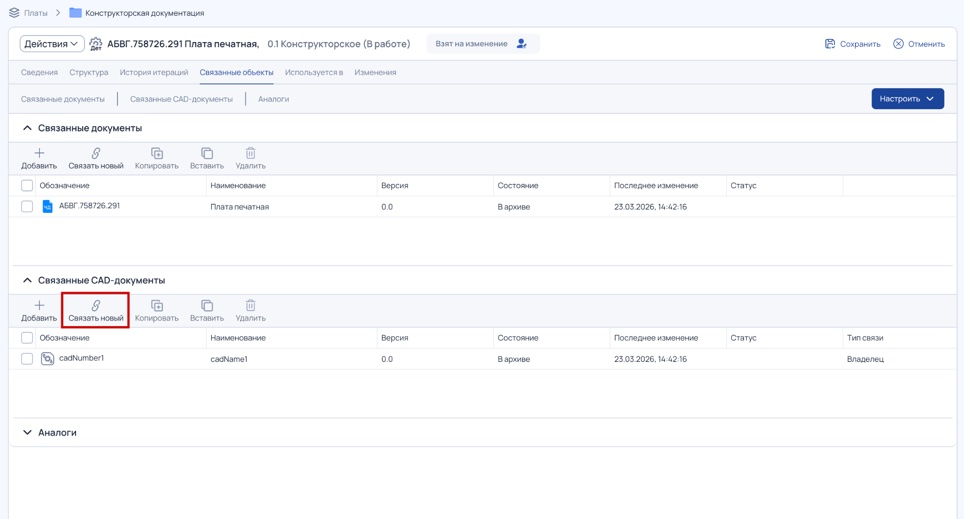The image size is (964, 519).
Task: Click the Сохранить disk icon
Action: (x=830, y=44)
